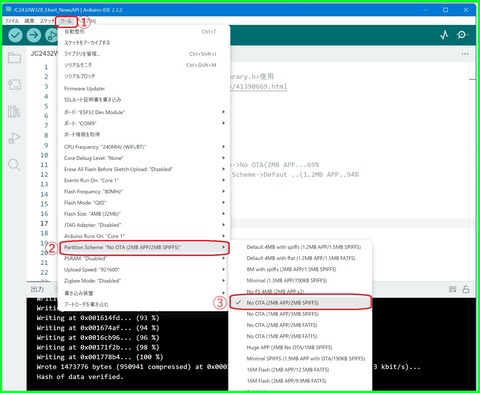
Task: Choose ボード情報を取得 menu entry
Action: [144, 134]
